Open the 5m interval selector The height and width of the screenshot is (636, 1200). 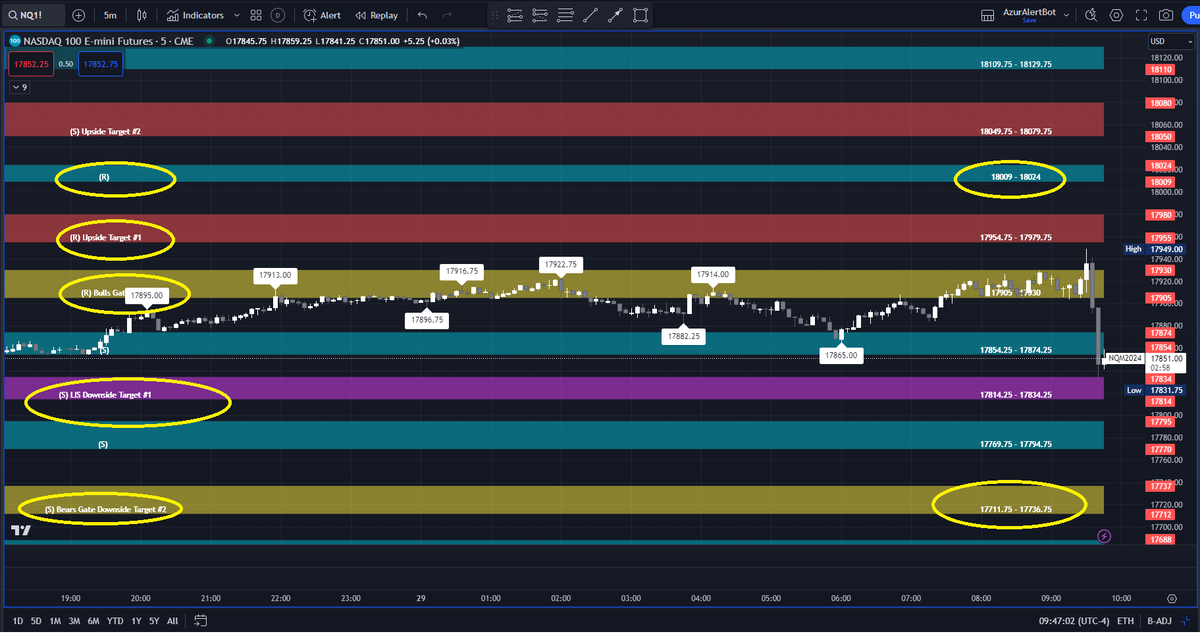pos(110,15)
